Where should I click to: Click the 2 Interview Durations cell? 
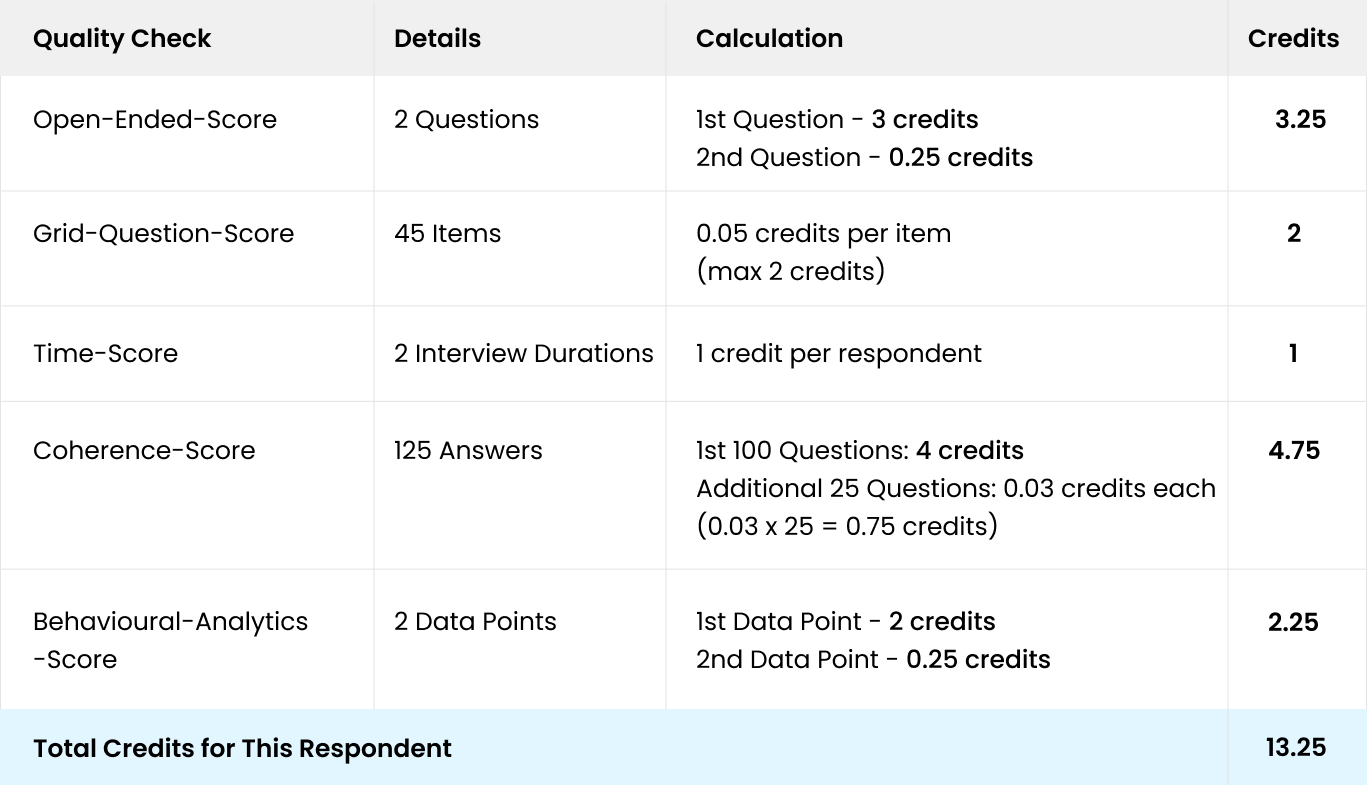click(x=523, y=353)
